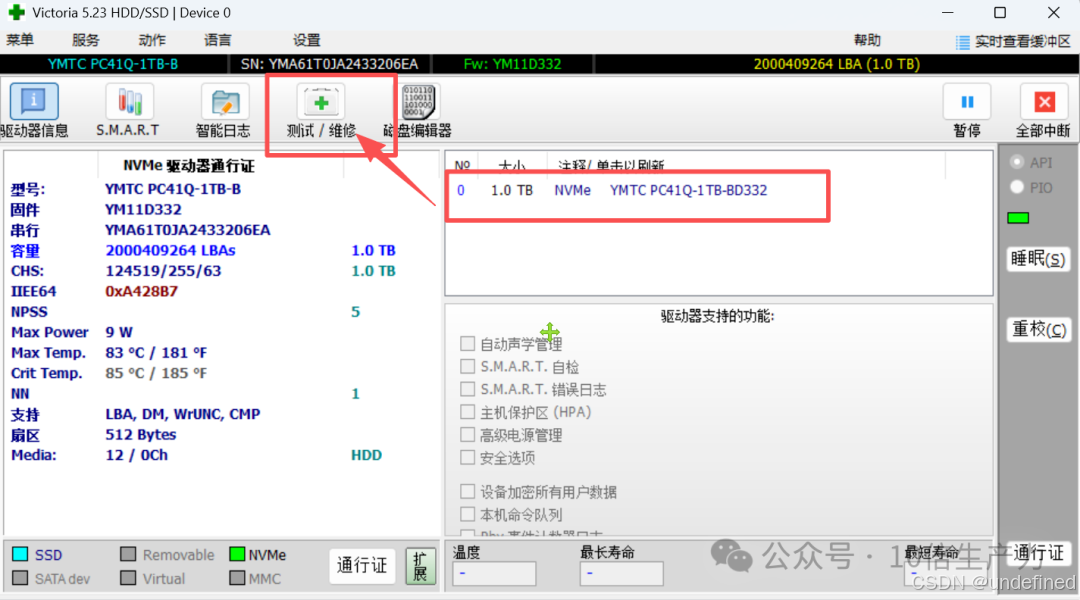1080x600 pixels.
Task: Toggle the 安全选项 checkbox
Action: (x=468, y=457)
